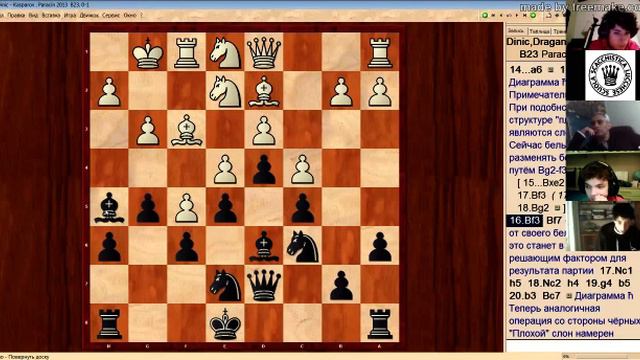Click the 'Dinic,Dragan' game header
This screenshot has height=360, width=640.
tap(536, 42)
